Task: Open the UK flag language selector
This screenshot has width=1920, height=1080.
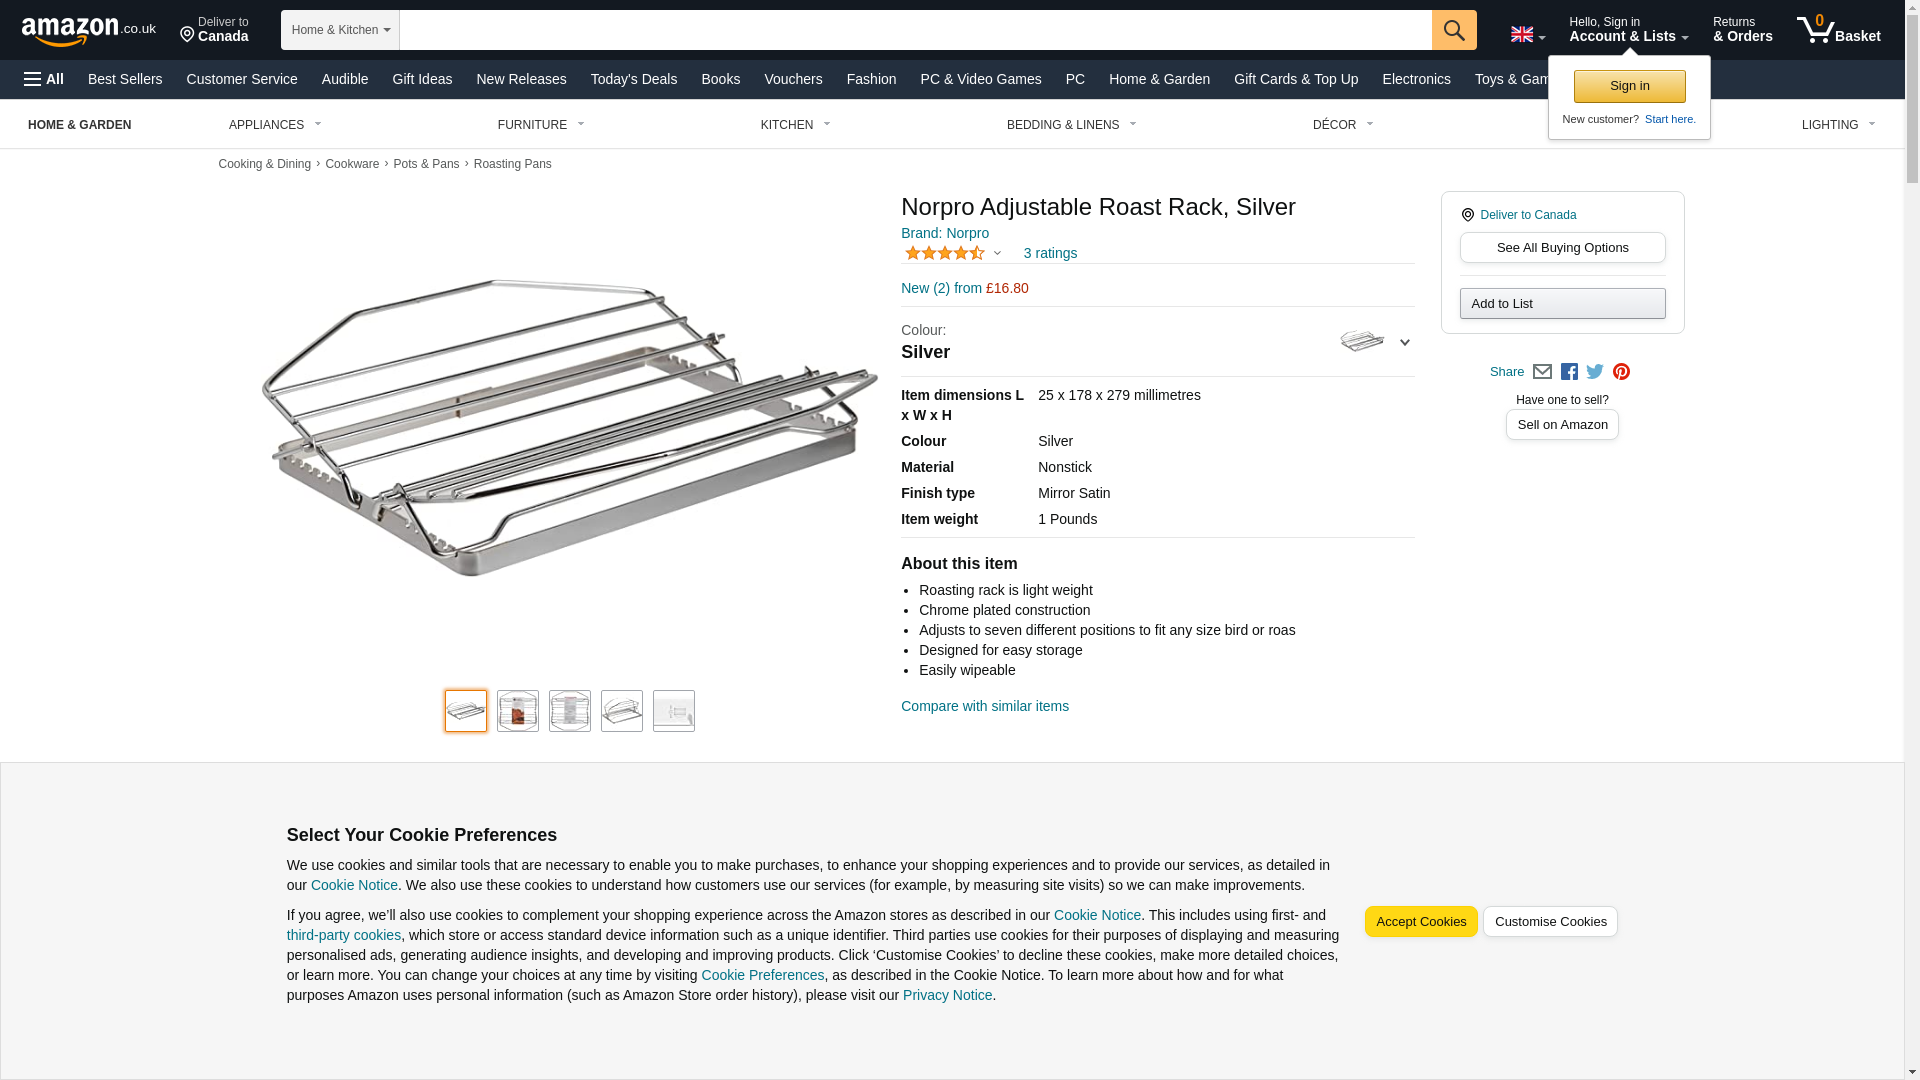Action: pos(1527,34)
